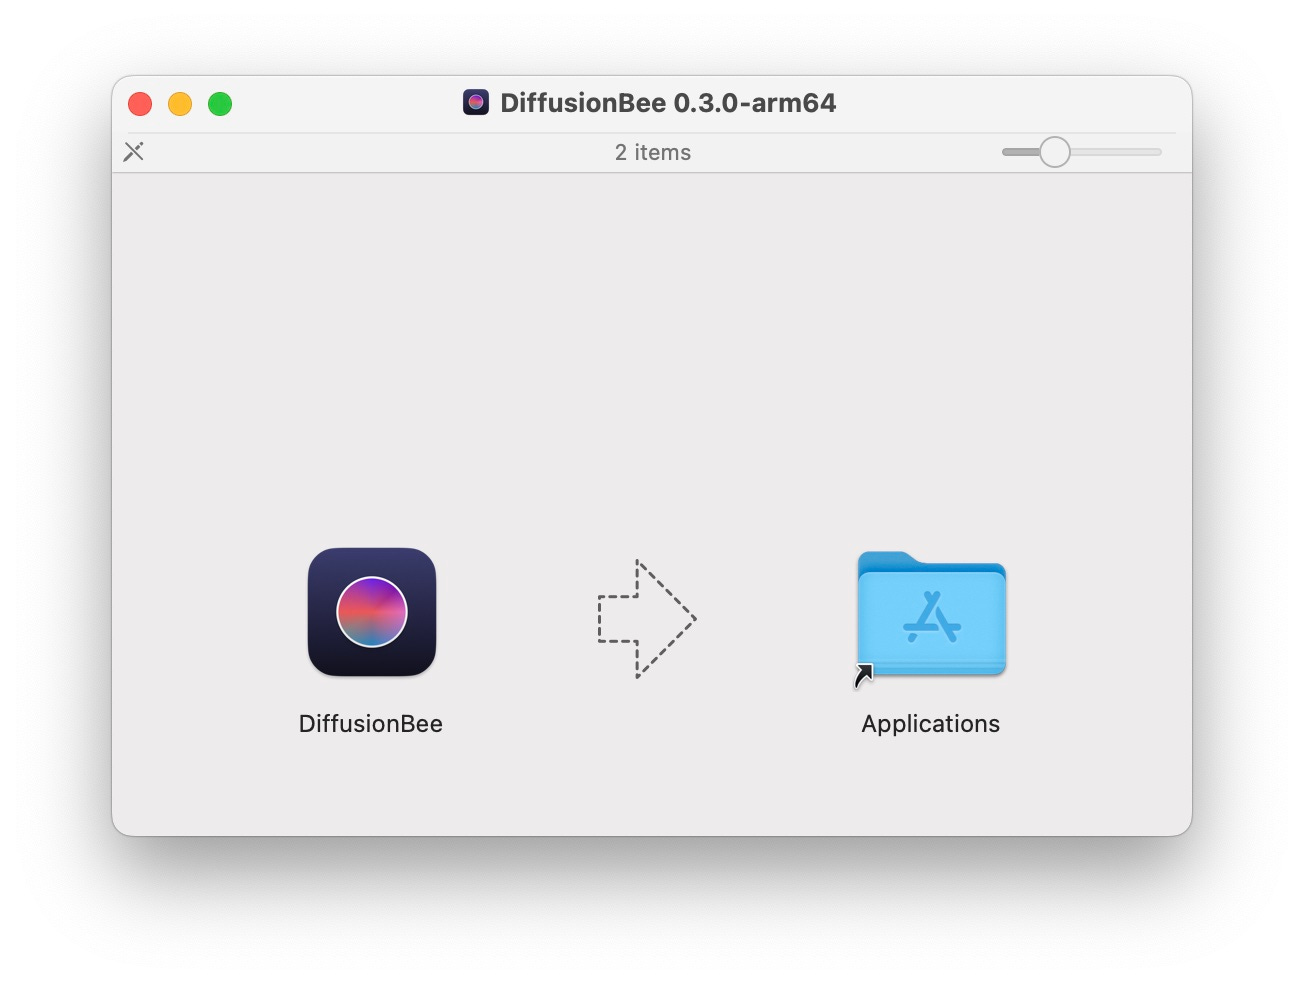Click the left end of the zoom slider track

coord(1007,151)
